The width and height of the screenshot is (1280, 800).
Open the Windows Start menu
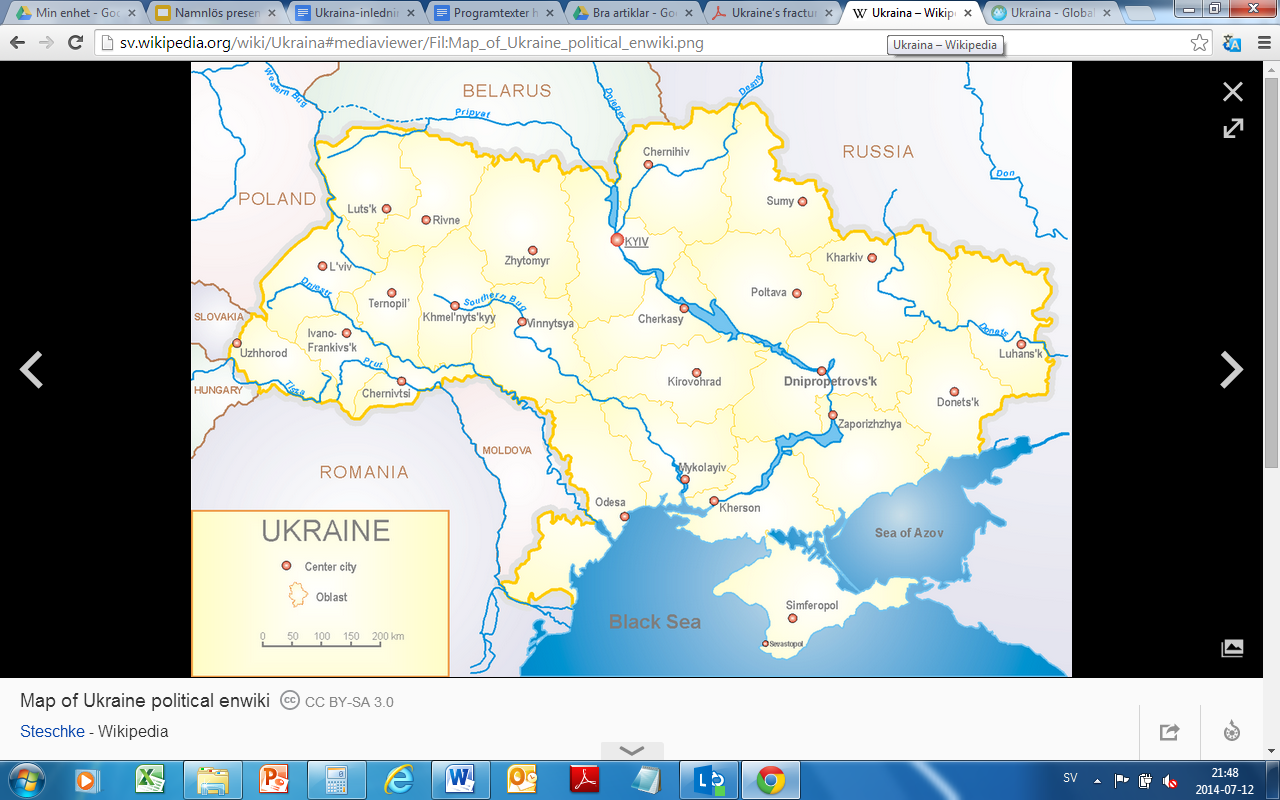tap(26, 779)
